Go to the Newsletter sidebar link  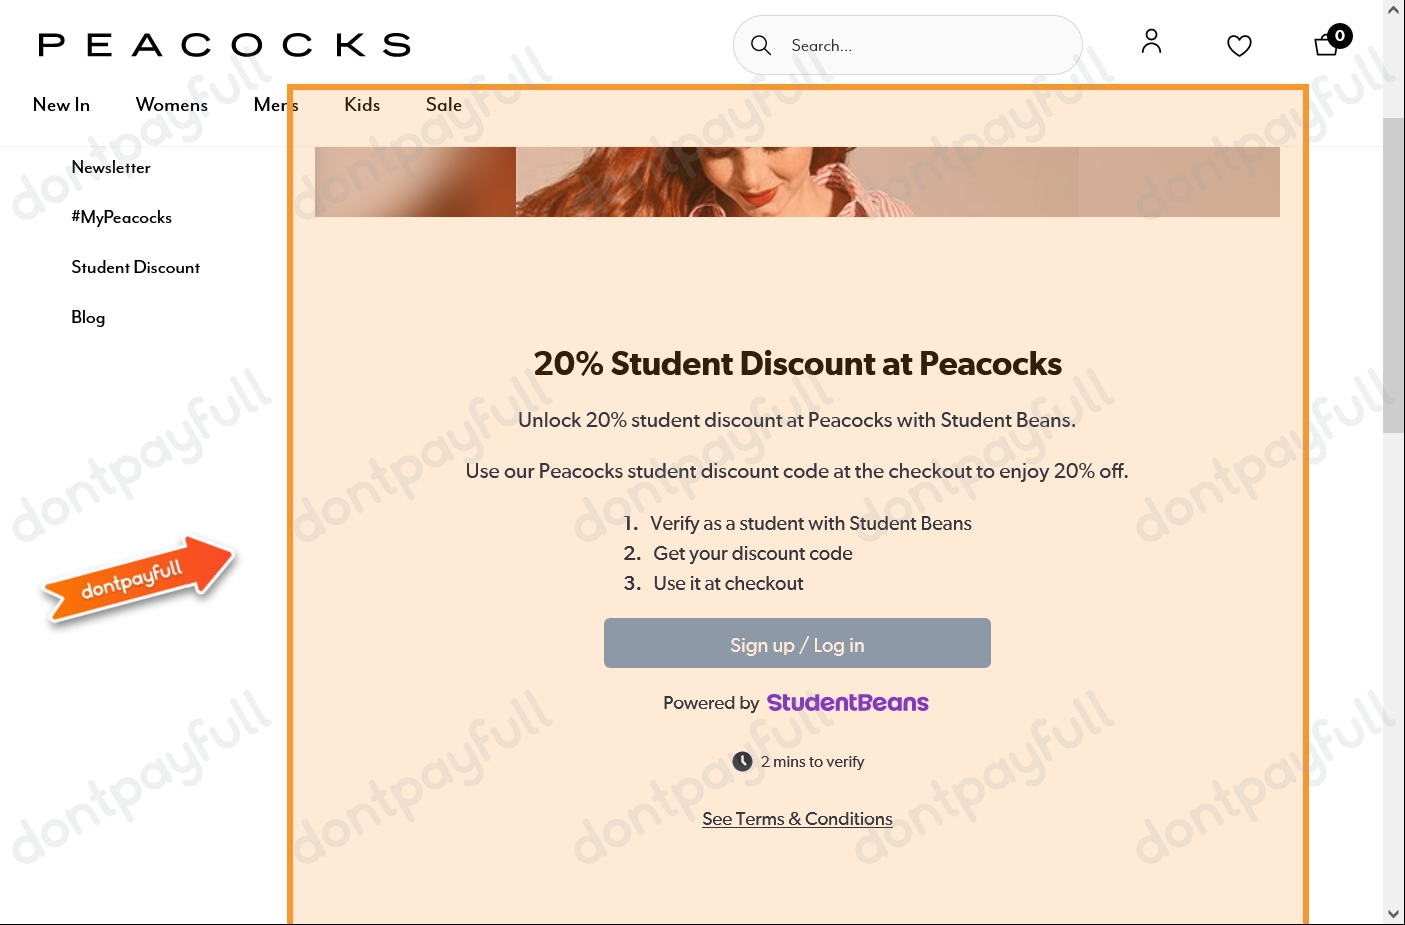tap(111, 167)
